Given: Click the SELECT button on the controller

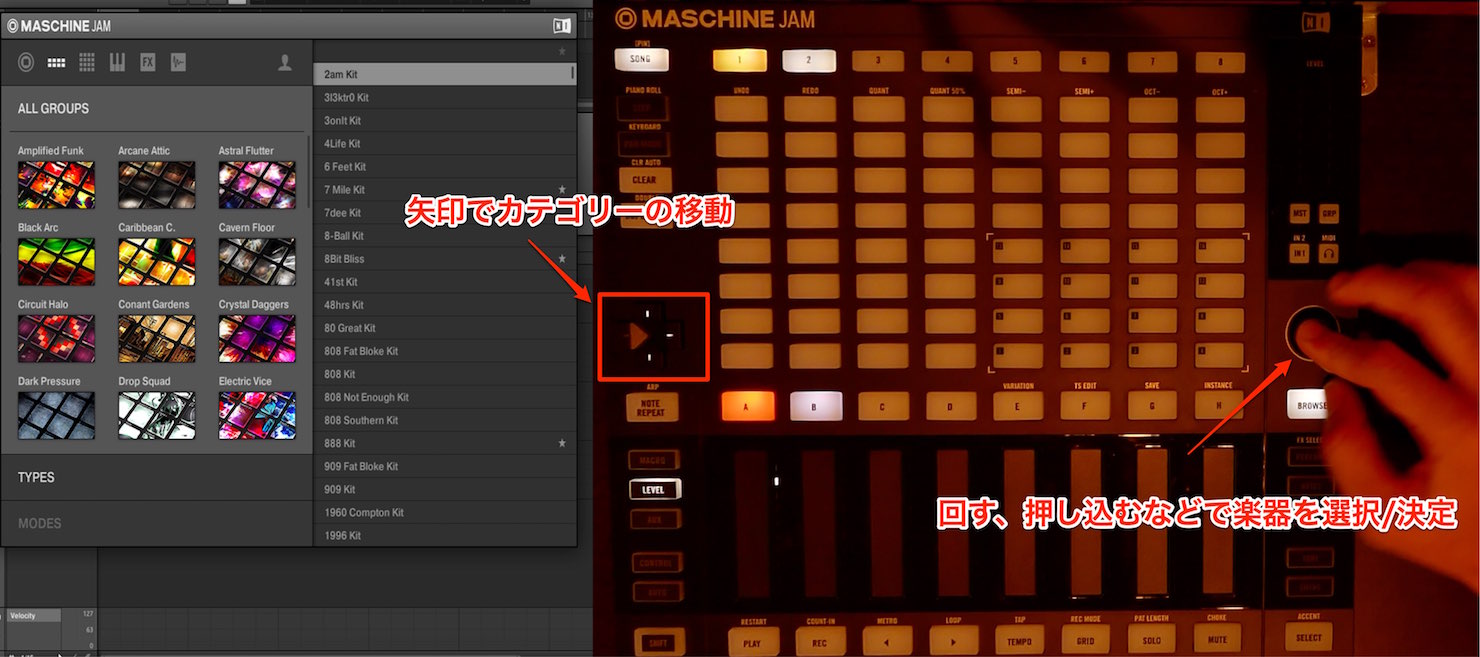Looking at the screenshot, I should pos(1309,637).
